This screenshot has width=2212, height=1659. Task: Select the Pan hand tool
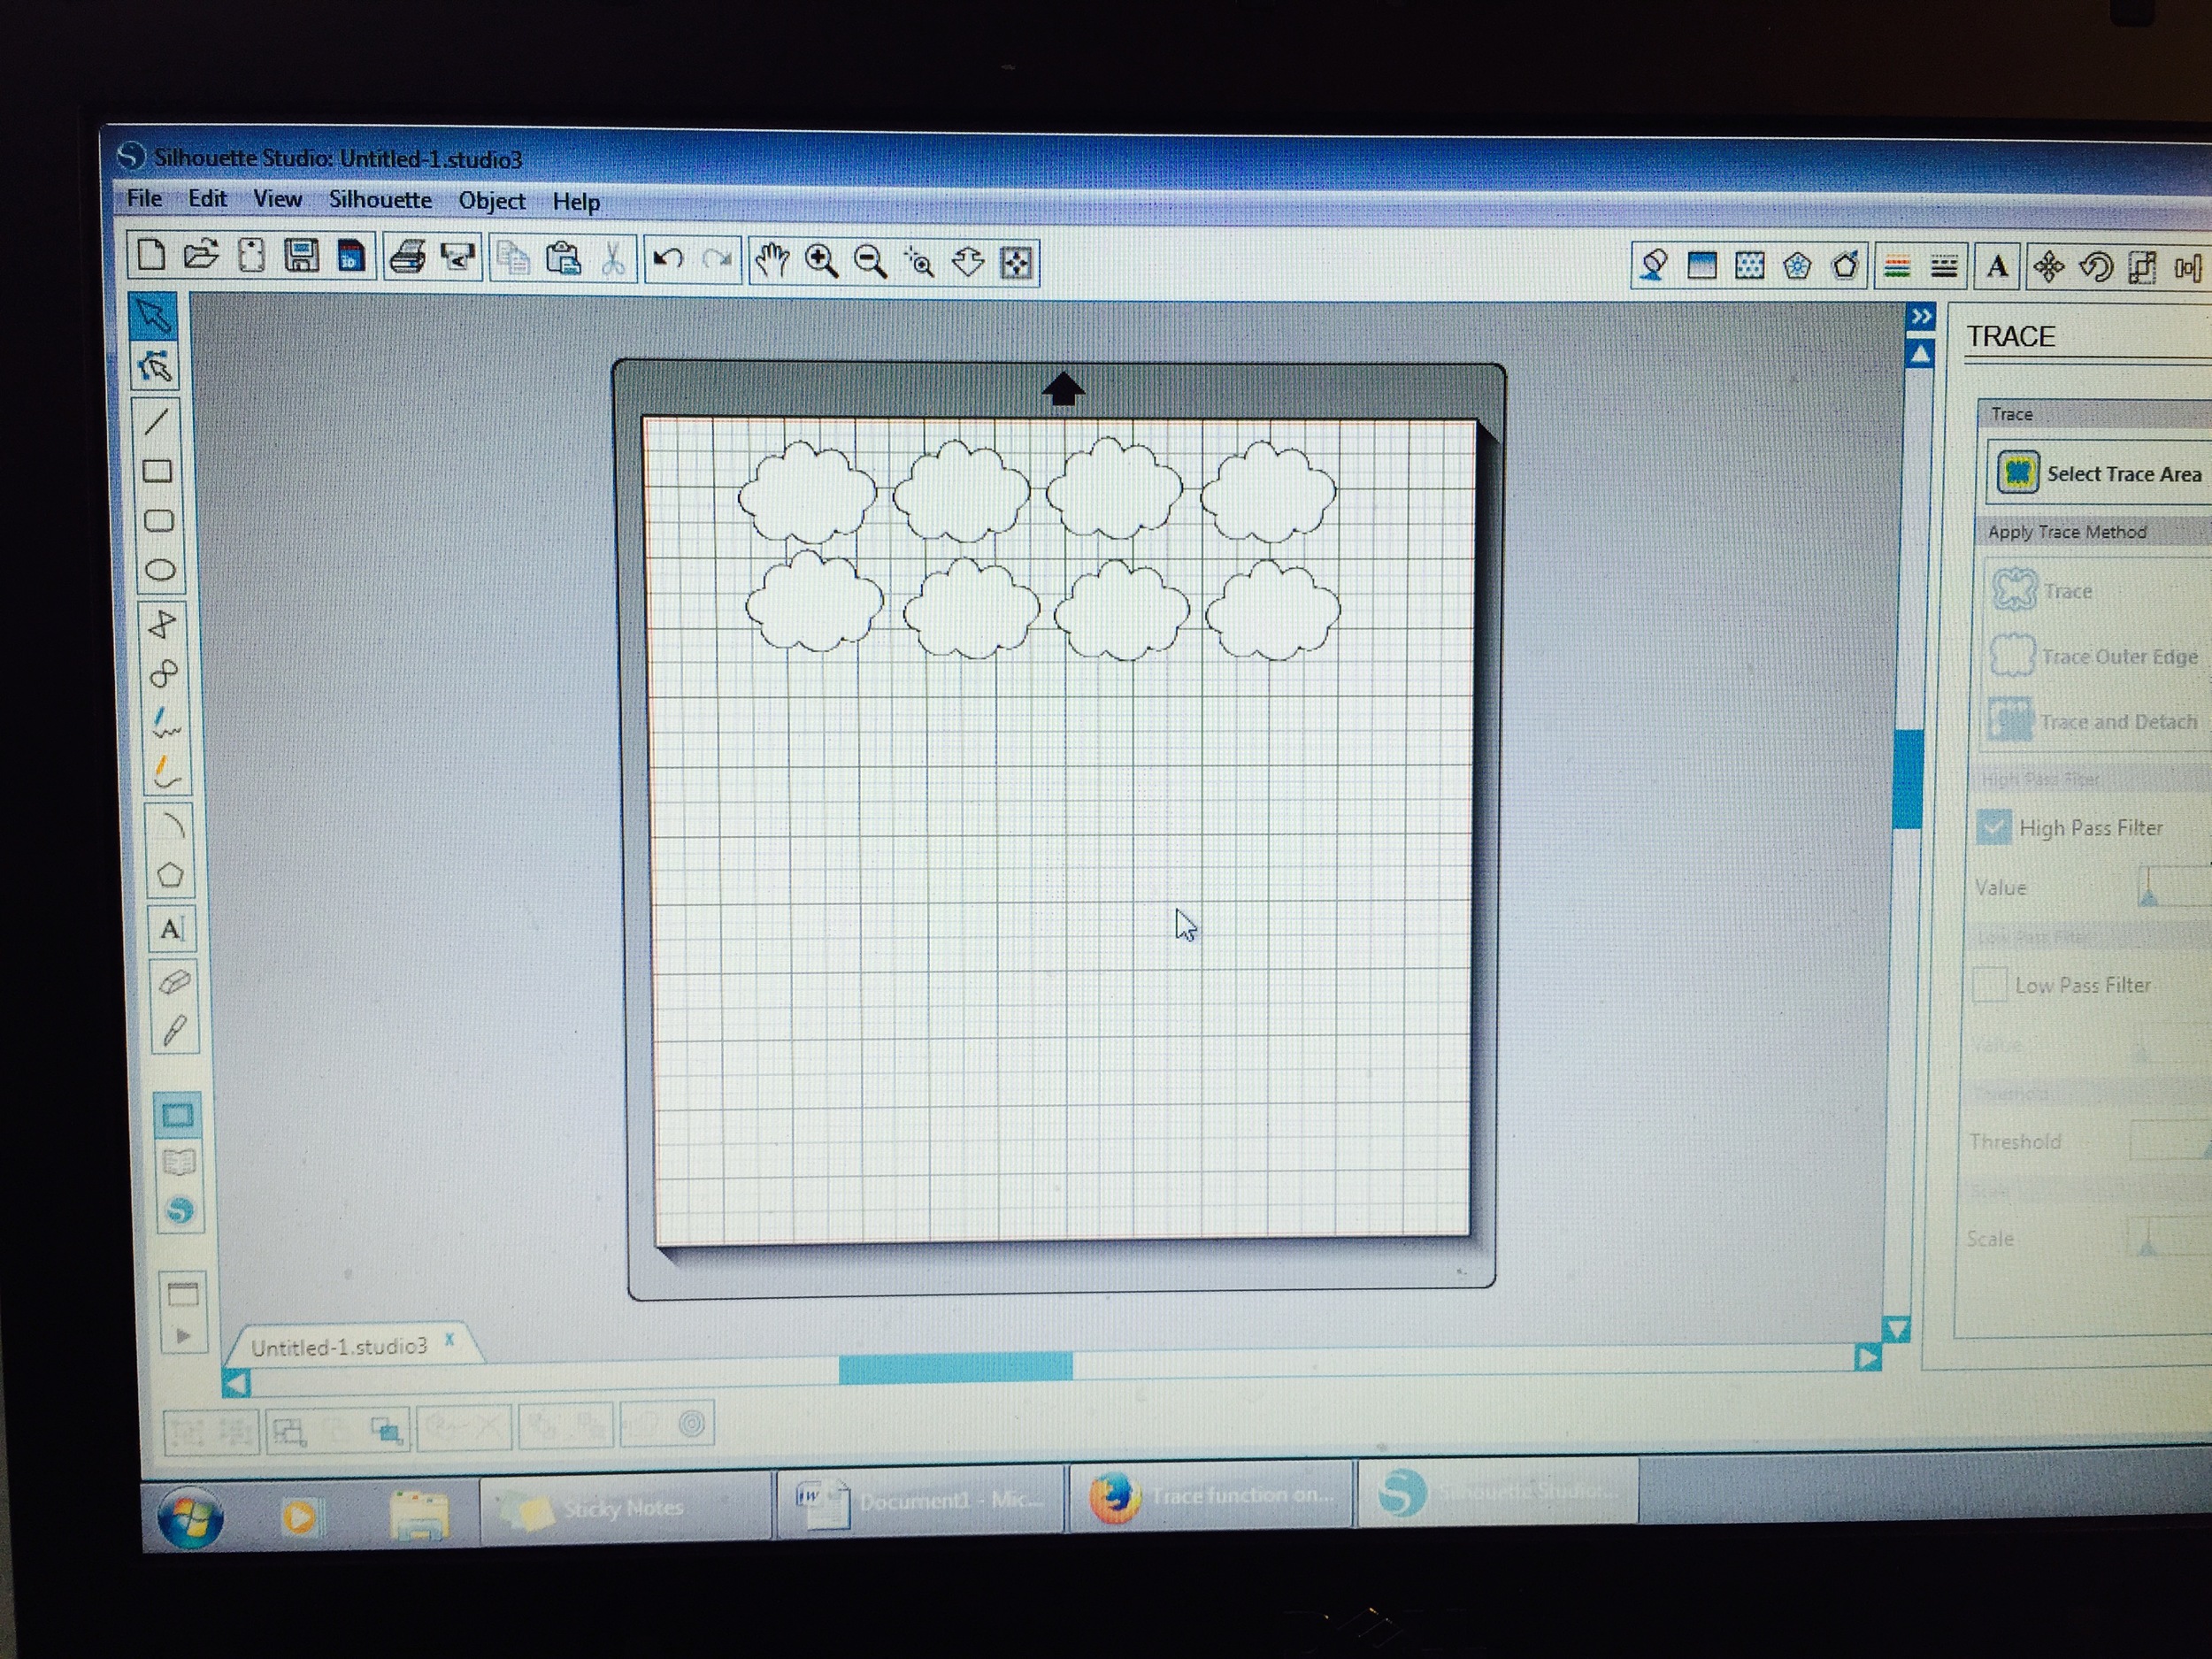point(772,261)
